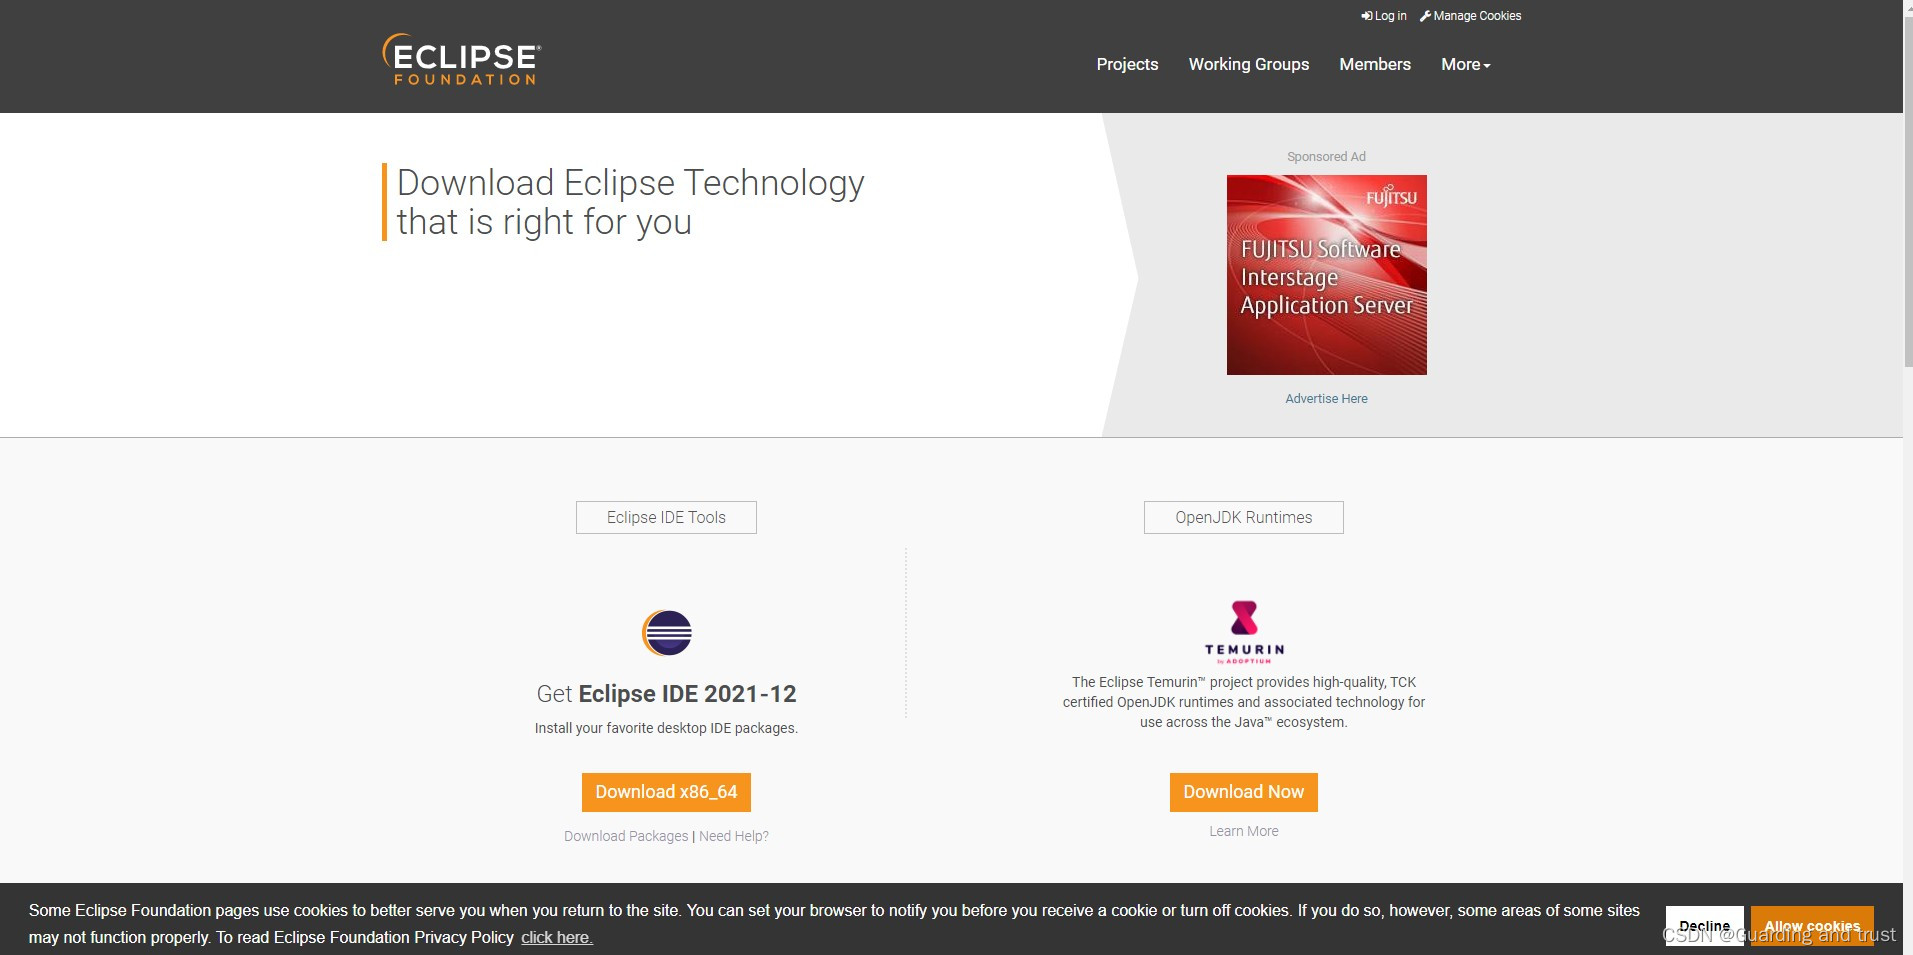The width and height of the screenshot is (1913, 955).
Task: Open the Working Groups menu item
Action: [1249, 64]
